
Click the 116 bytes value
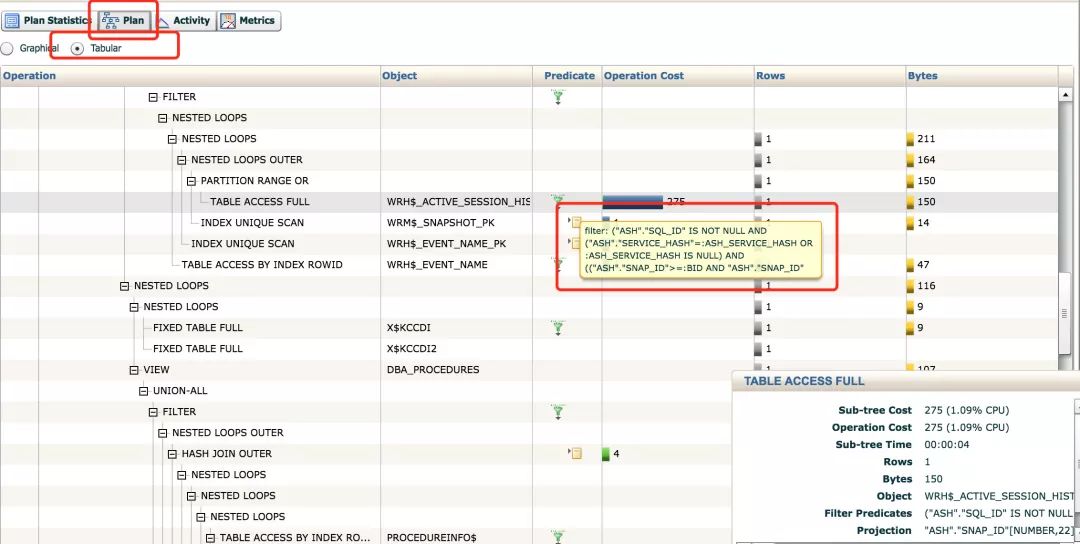[926, 286]
